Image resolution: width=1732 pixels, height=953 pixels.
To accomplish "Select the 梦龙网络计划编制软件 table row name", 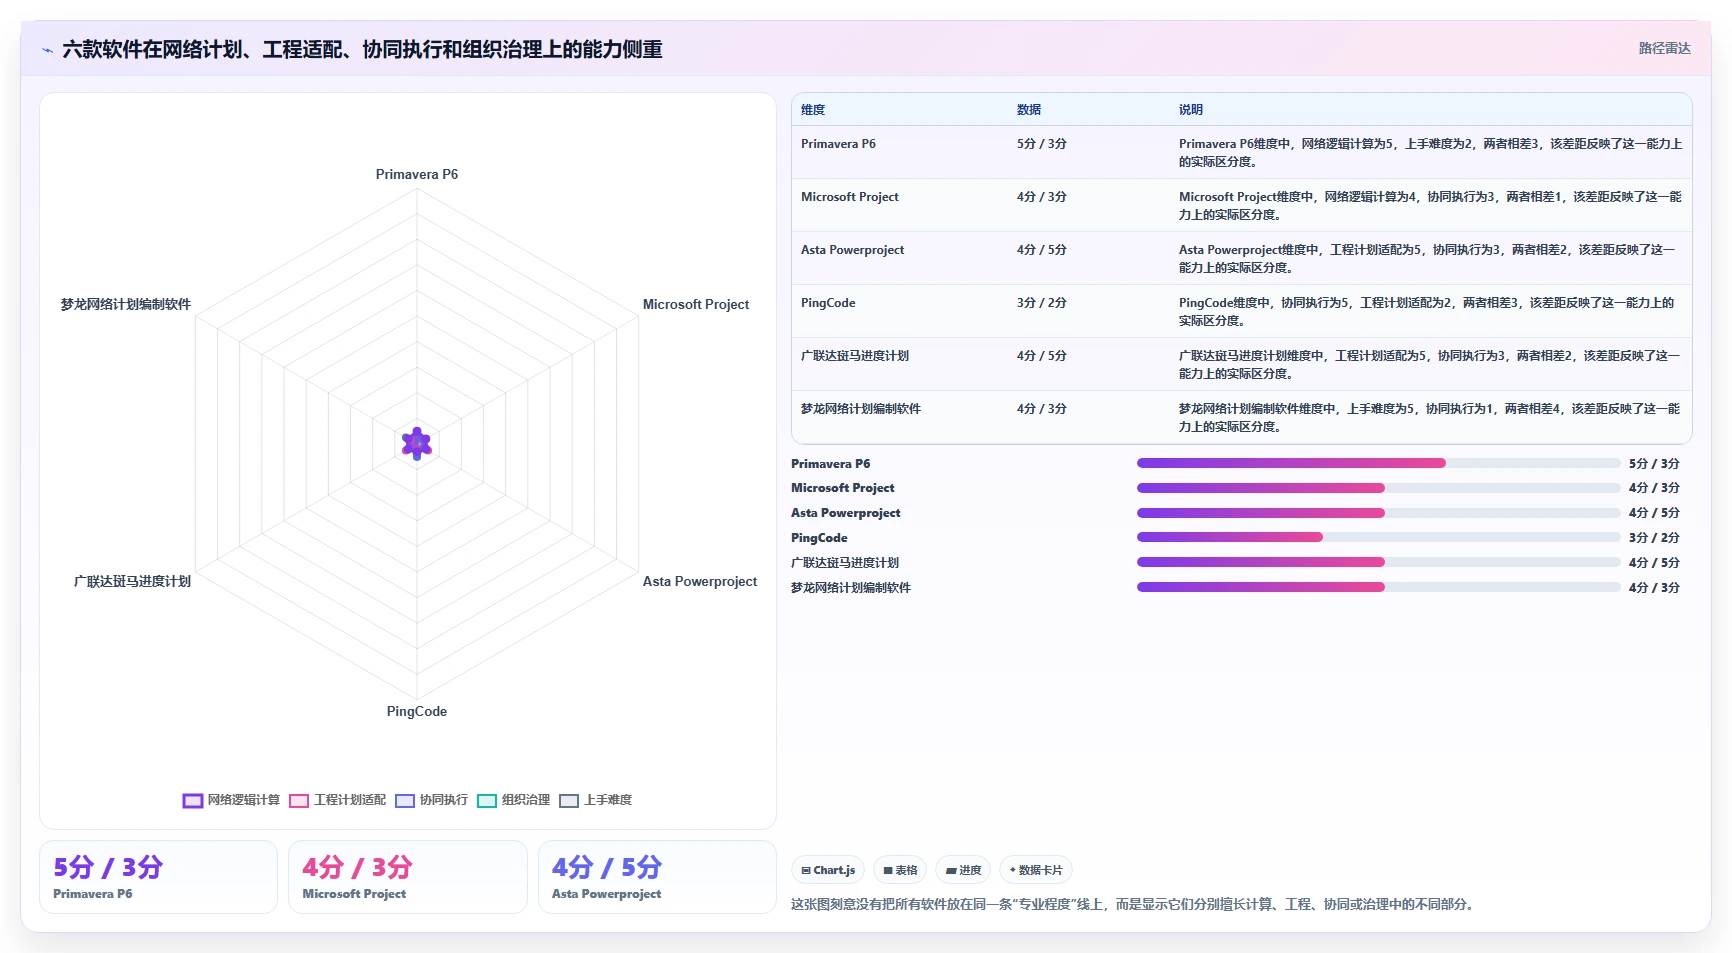I will click(x=861, y=409).
